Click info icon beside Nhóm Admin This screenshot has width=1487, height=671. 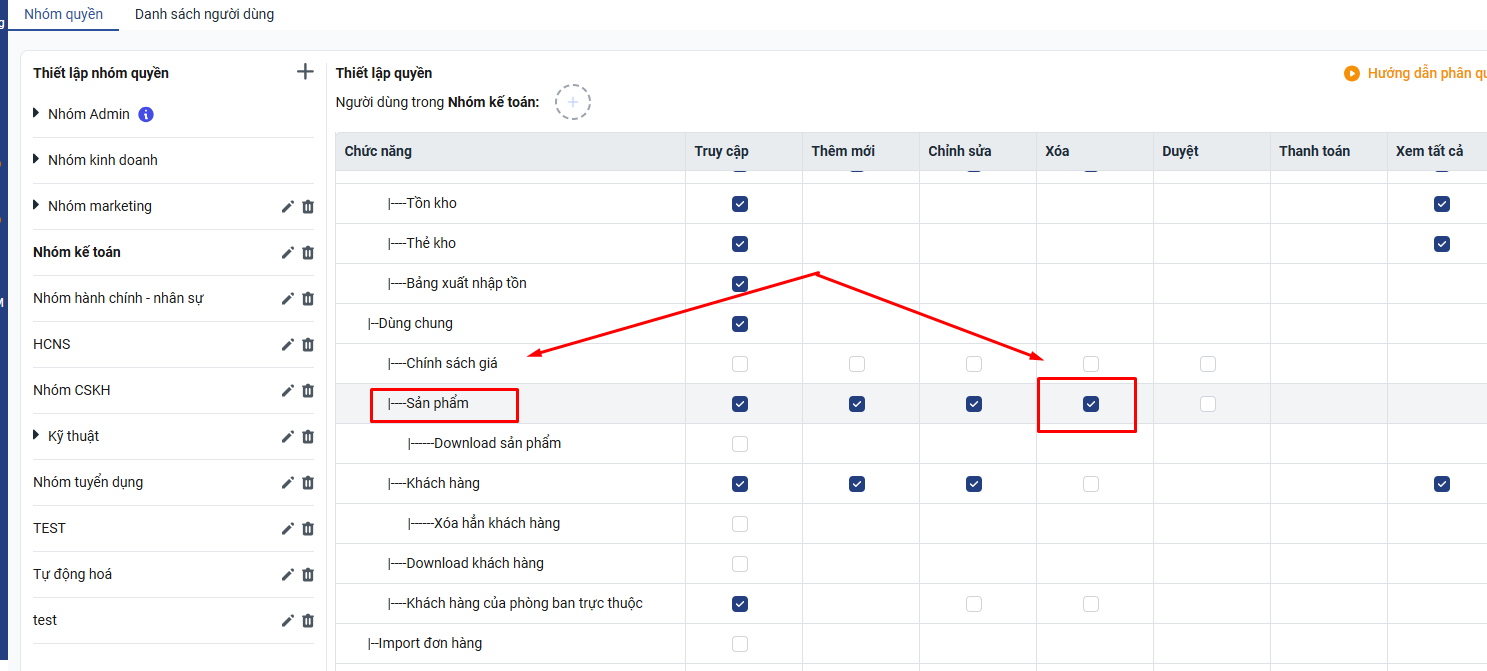tap(146, 114)
